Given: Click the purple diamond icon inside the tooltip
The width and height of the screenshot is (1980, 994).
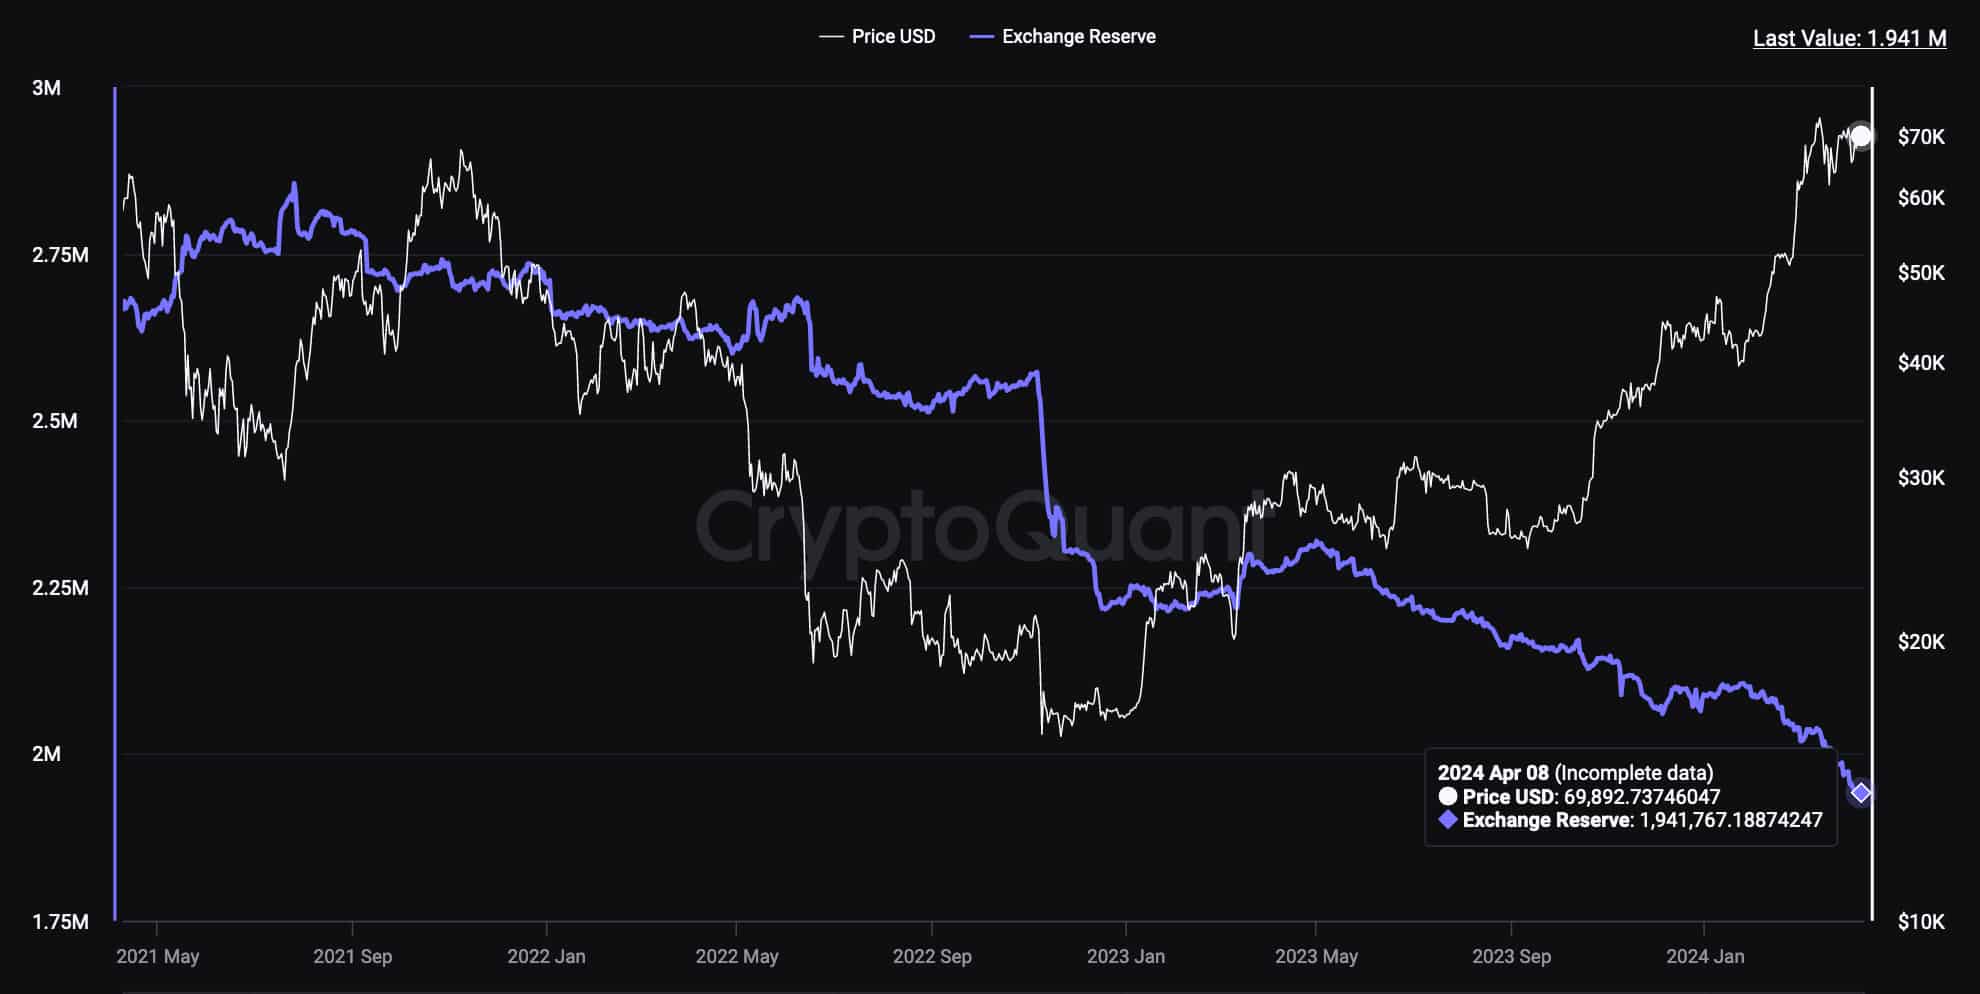Looking at the screenshot, I should (x=1447, y=820).
